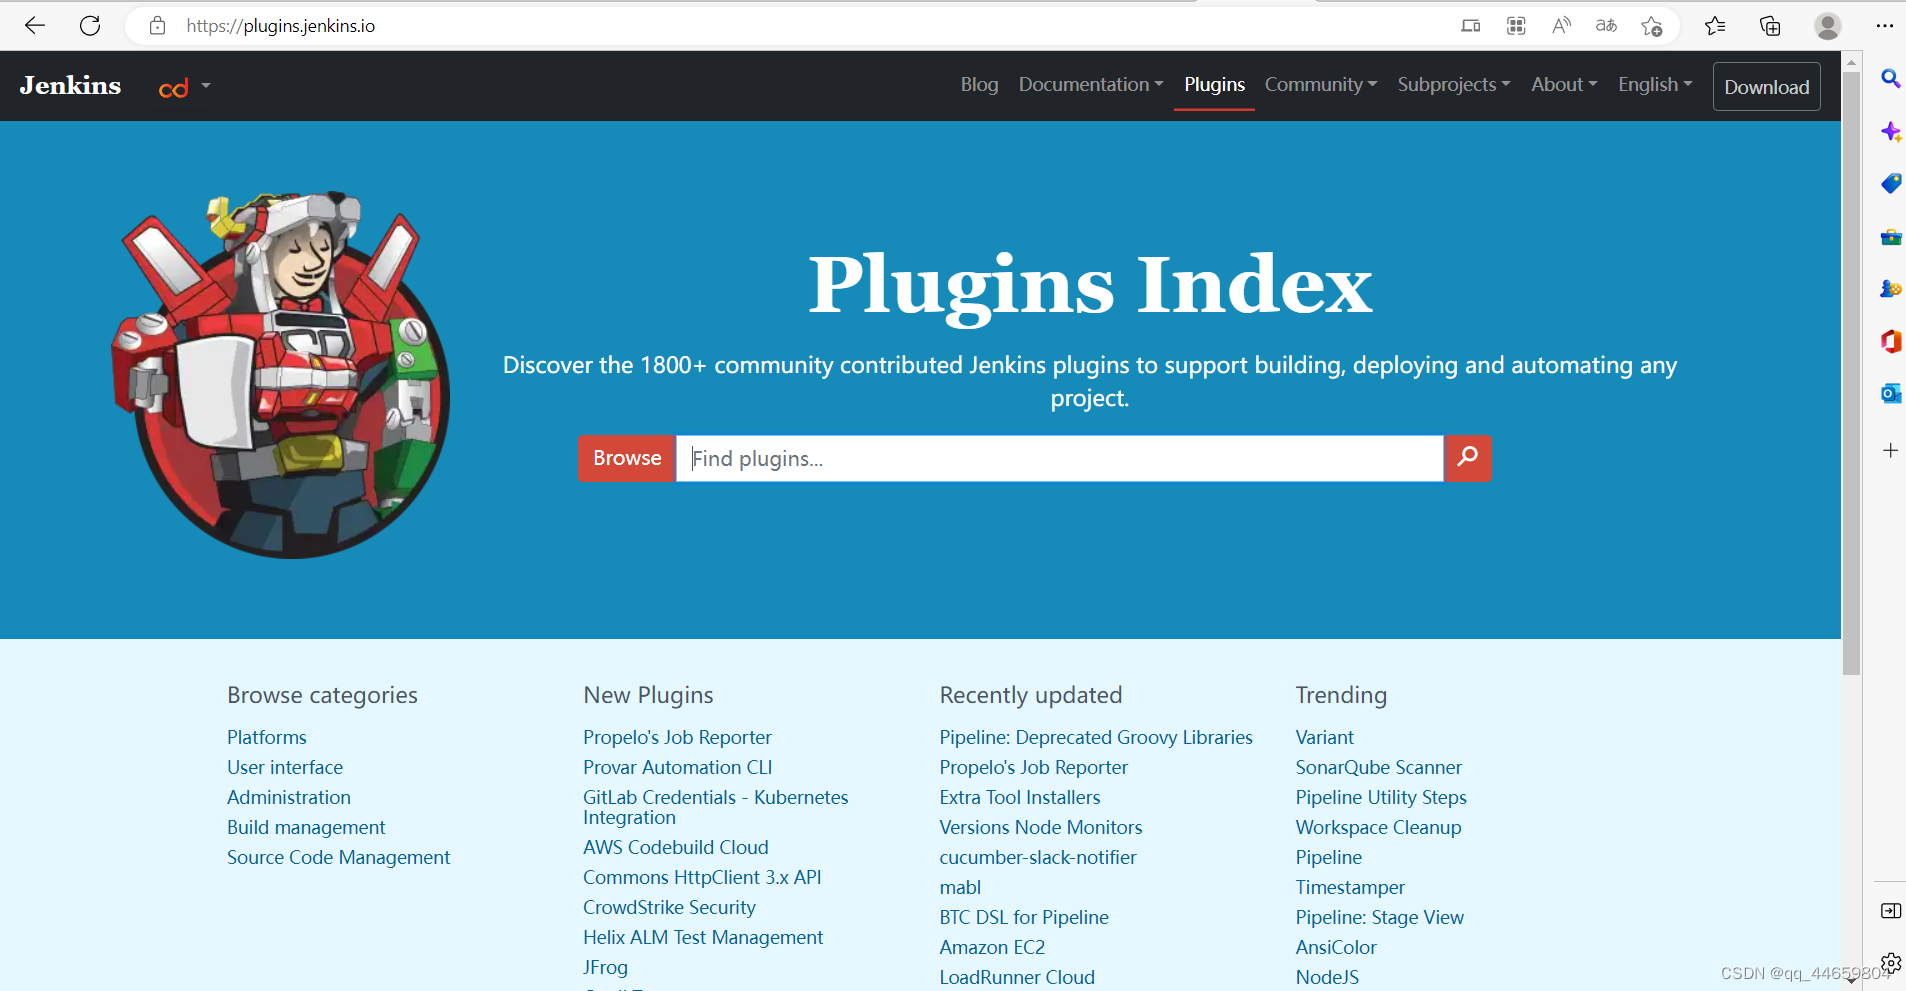Open the AWS Codebuild Cloud plugin
The width and height of the screenshot is (1906, 991).
pos(676,847)
